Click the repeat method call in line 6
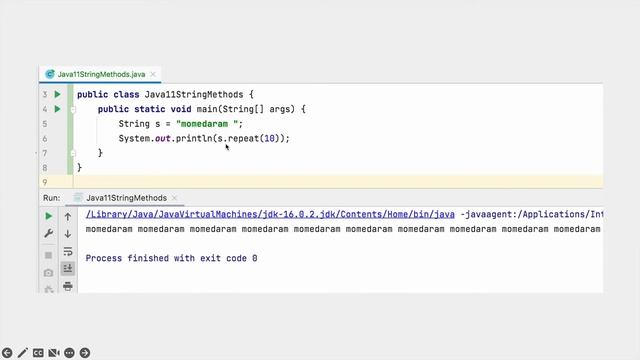The width and height of the screenshot is (640, 360). 243,138
